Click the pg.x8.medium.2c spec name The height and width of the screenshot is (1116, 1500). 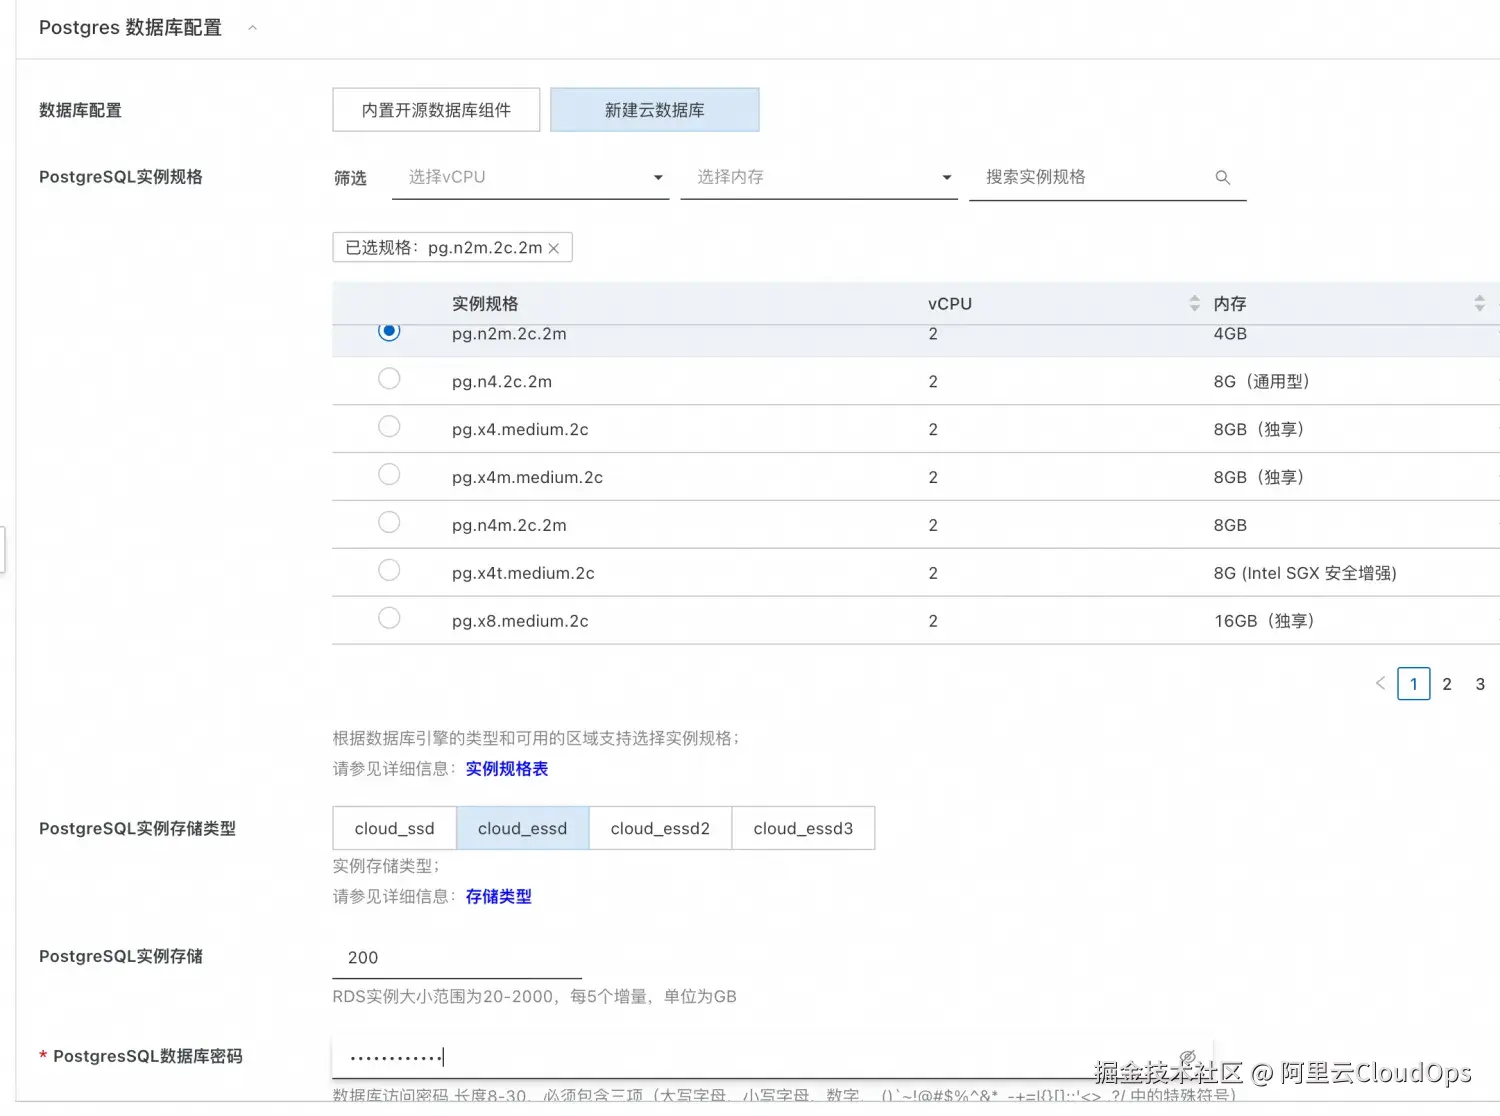[x=520, y=621]
